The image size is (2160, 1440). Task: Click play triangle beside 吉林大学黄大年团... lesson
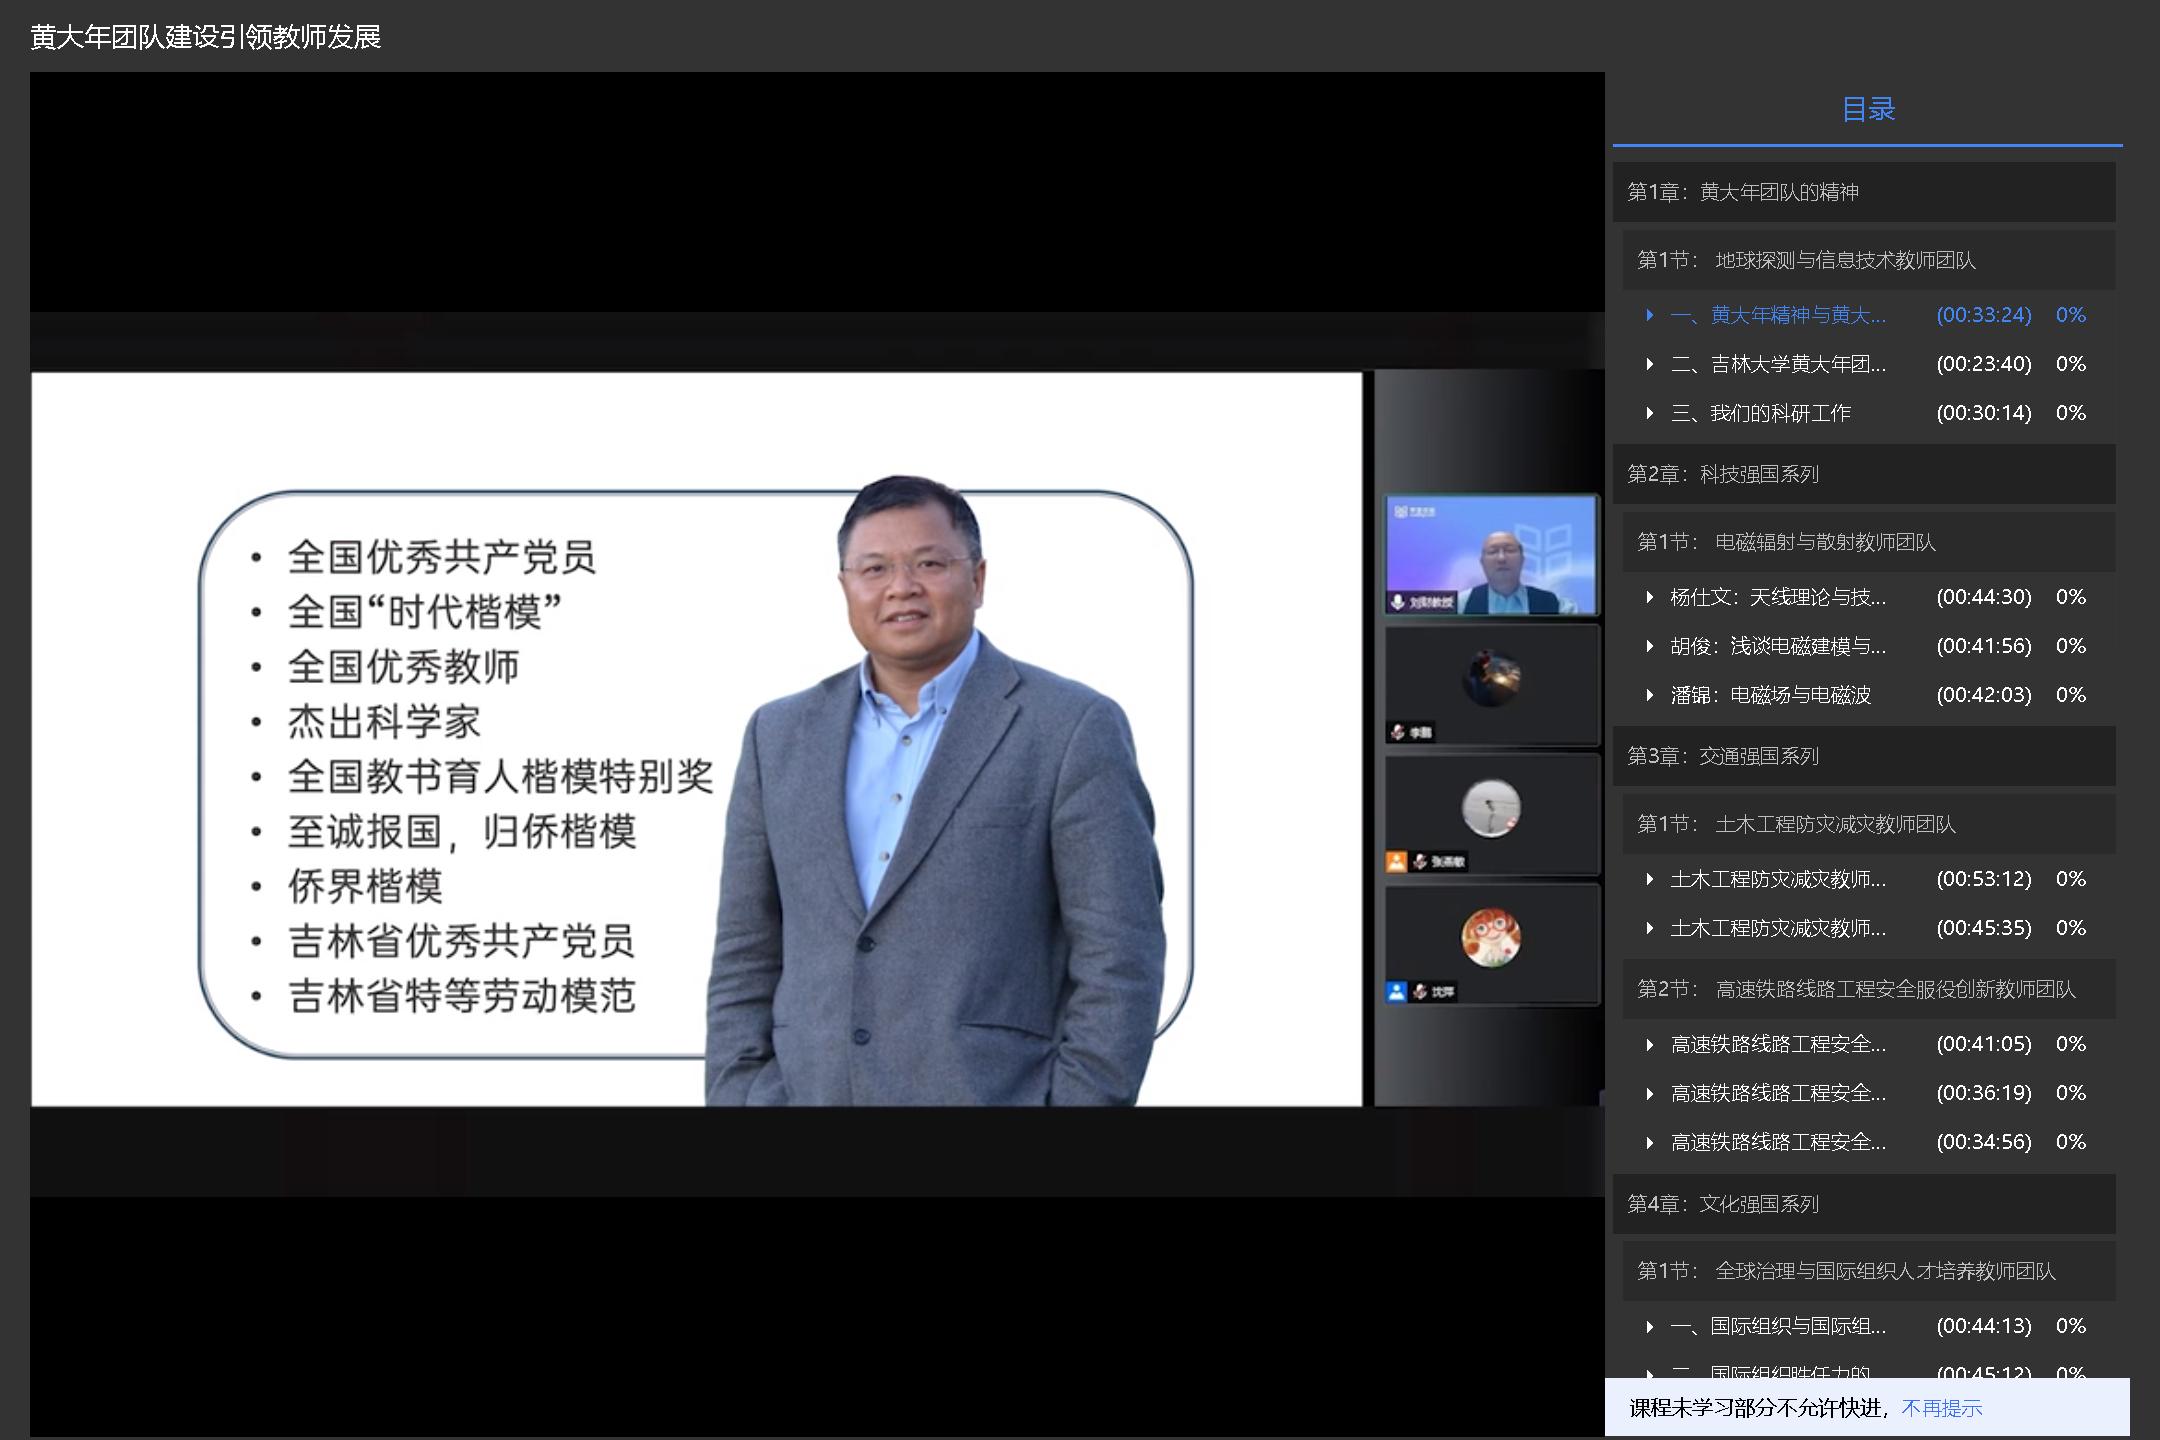(x=1650, y=364)
